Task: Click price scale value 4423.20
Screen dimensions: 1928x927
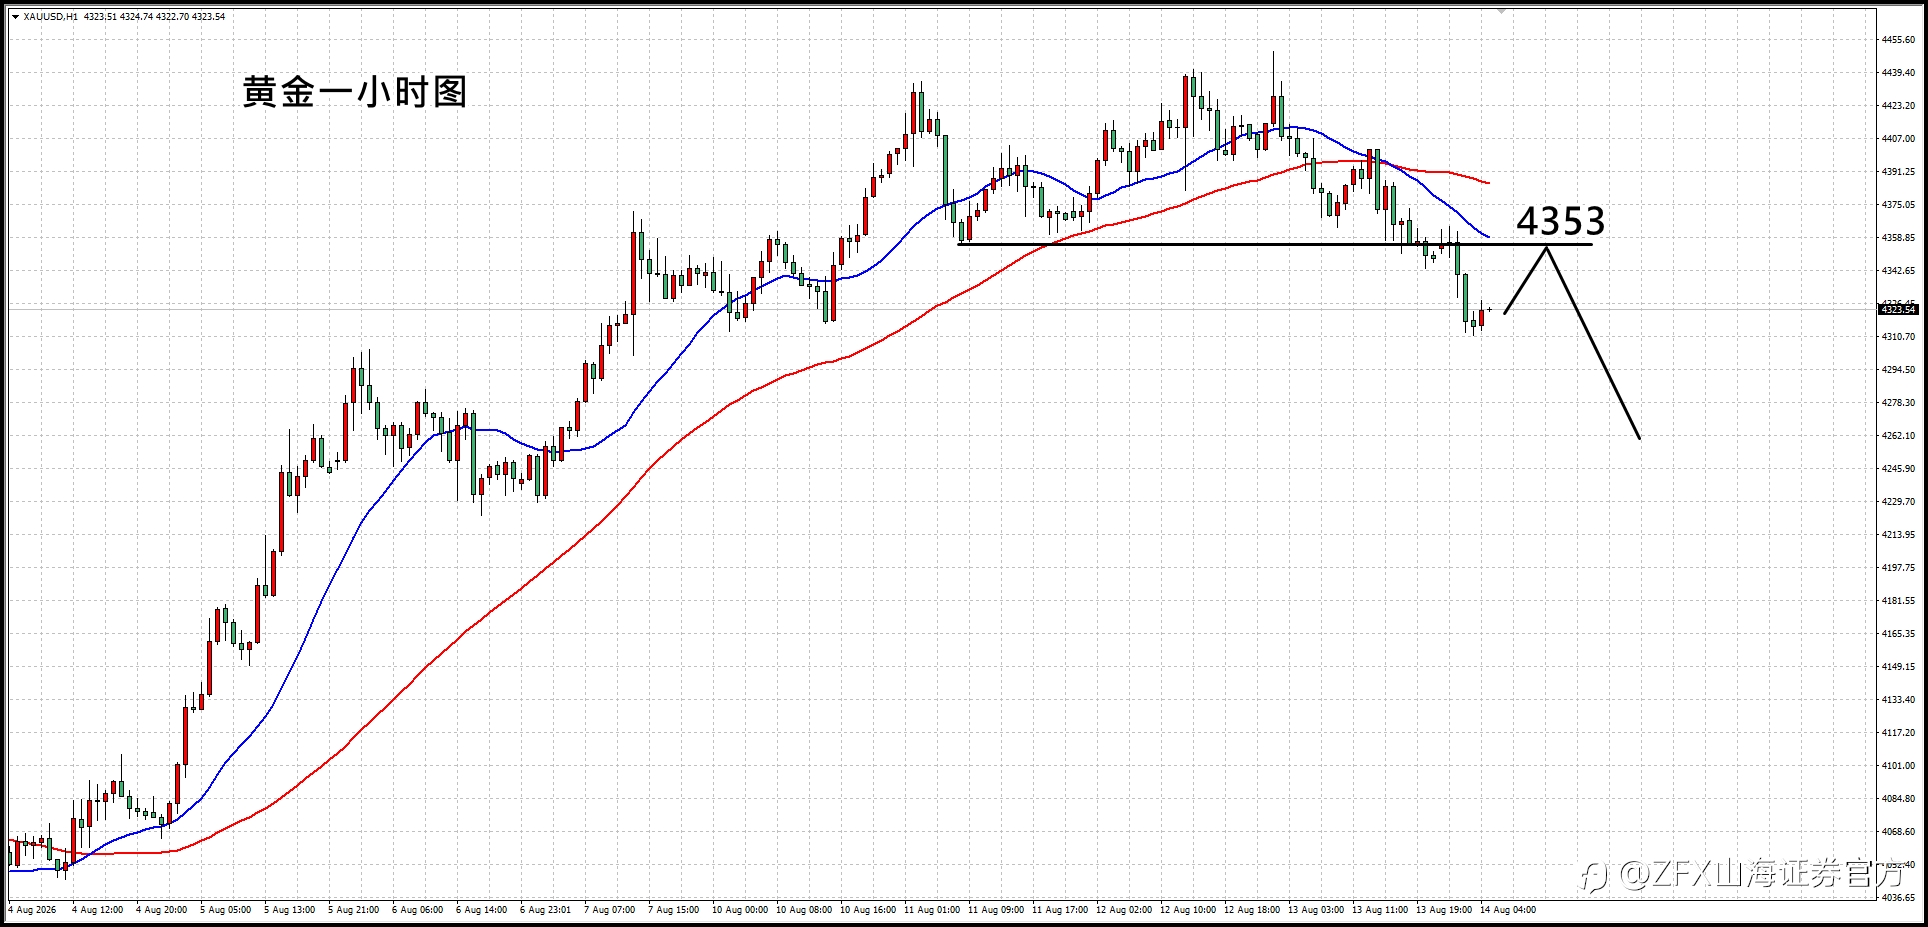Action: click(1898, 106)
